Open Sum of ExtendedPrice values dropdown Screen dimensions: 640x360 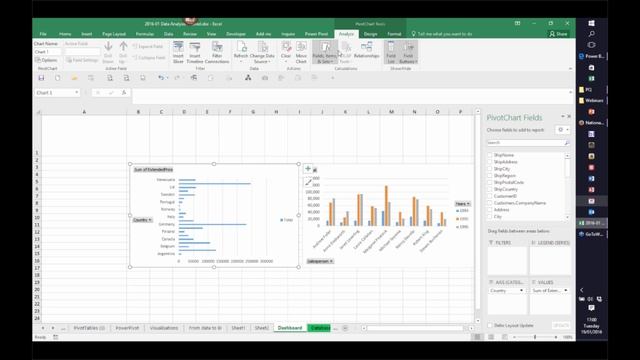565,291
